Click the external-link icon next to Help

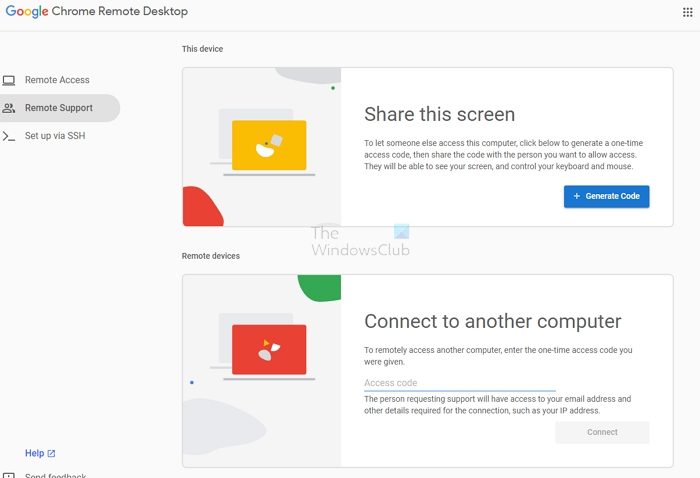[x=51, y=453]
